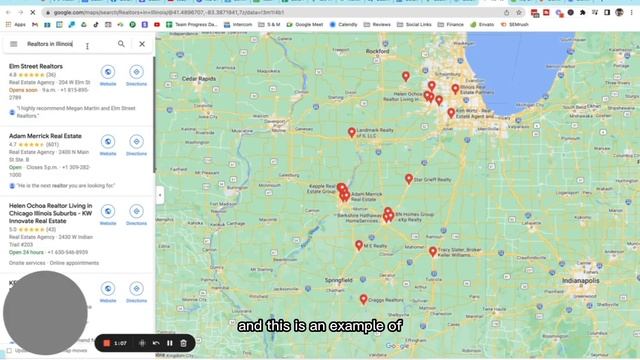Image resolution: width=640 pixels, height=360 pixels.
Task: Clear the Maps search with the X
Action: tap(142, 44)
